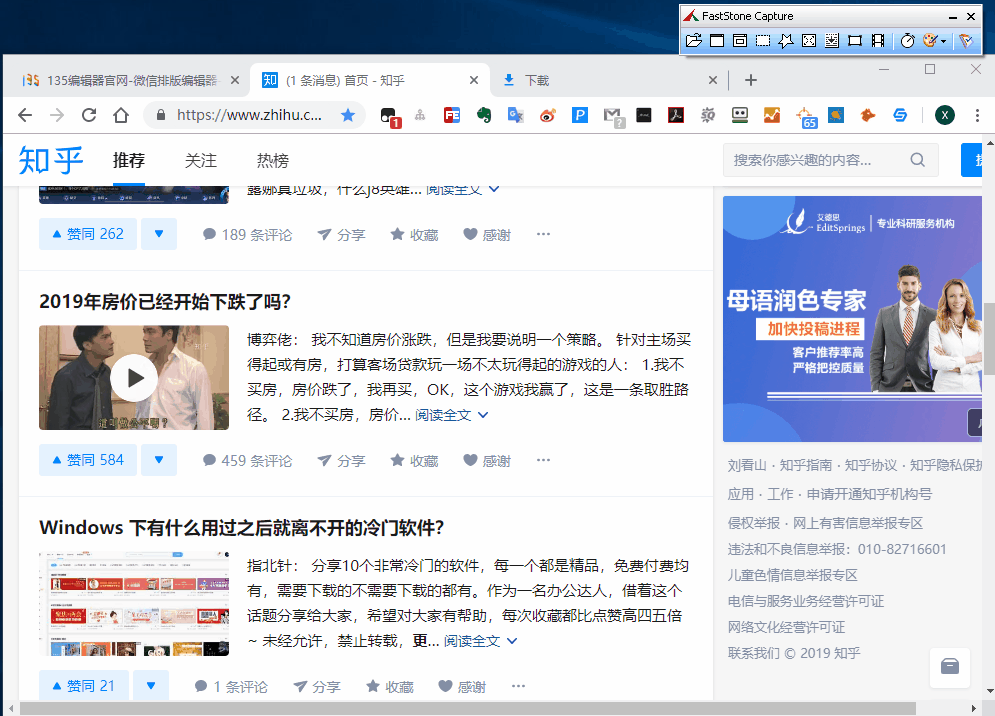The height and width of the screenshot is (716, 995).
Task: Select Capture Active Window in FastStone
Action: (x=717, y=41)
